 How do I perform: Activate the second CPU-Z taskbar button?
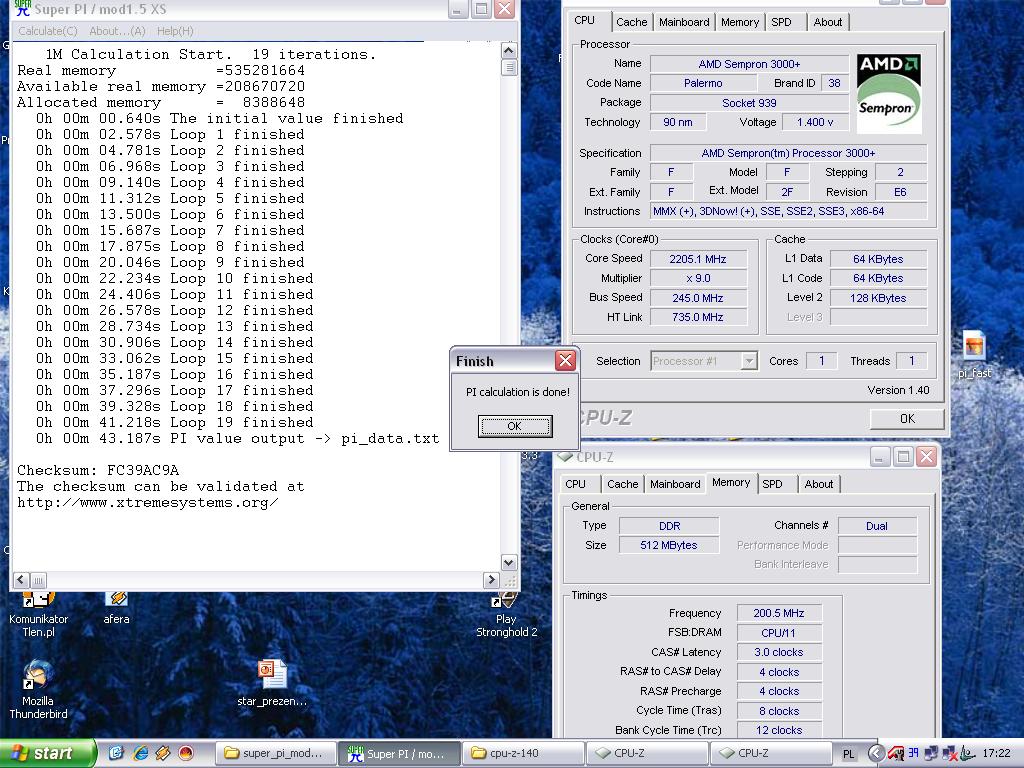point(770,754)
